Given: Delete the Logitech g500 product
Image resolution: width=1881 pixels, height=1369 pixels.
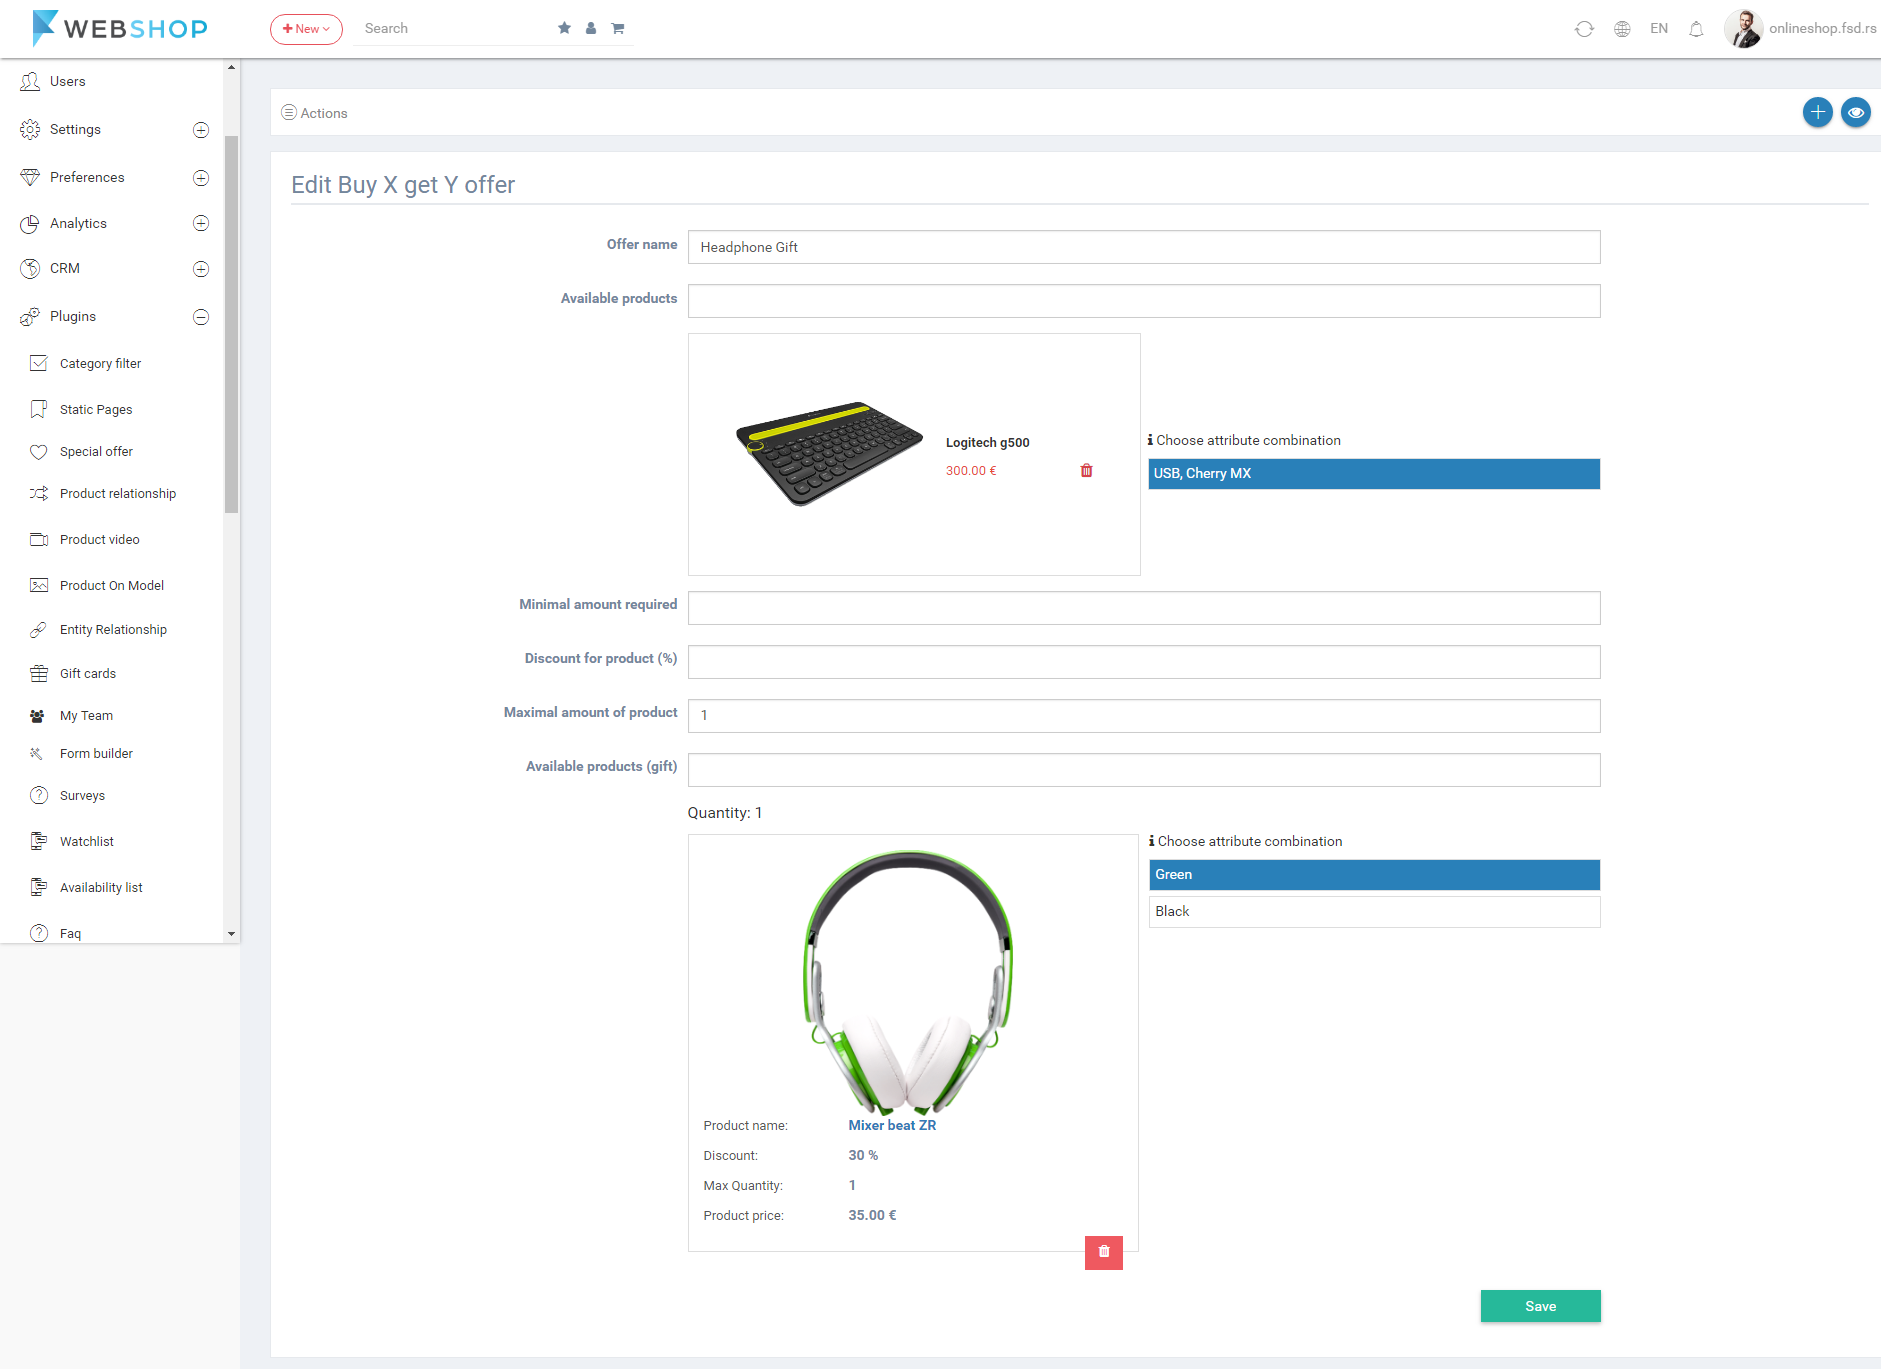Looking at the screenshot, I should 1086,470.
